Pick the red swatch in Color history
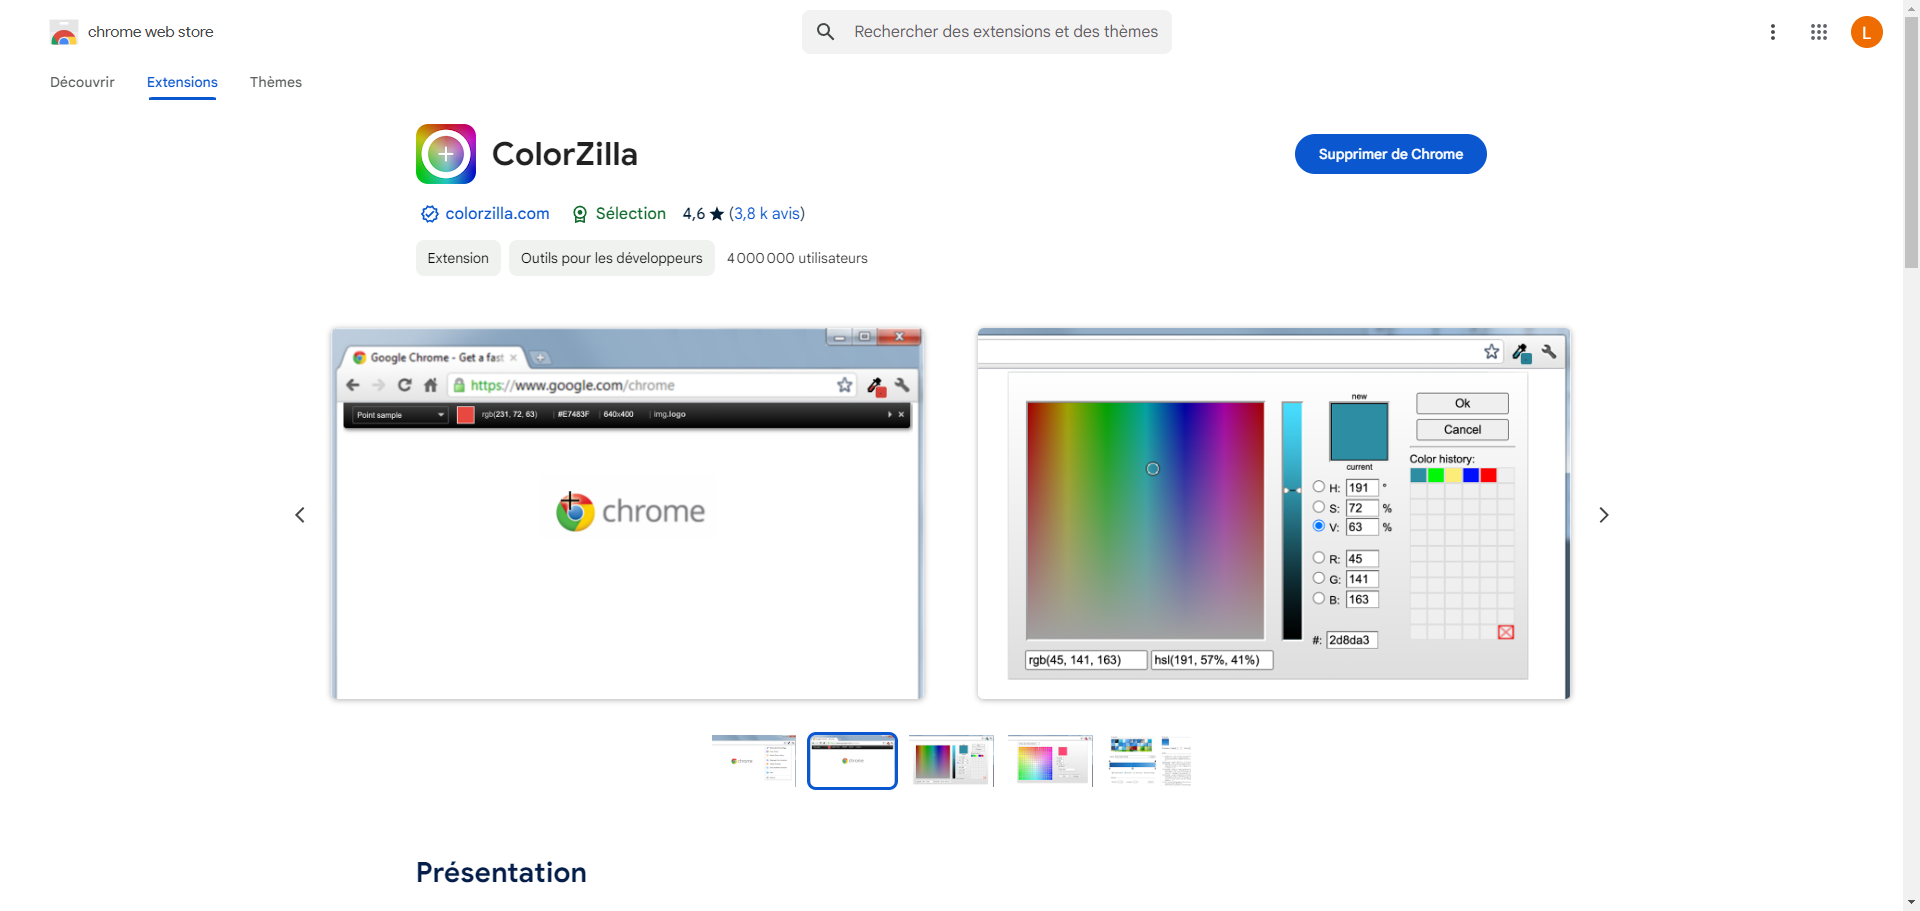1920x911 pixels. click(x=1488, y=475)
